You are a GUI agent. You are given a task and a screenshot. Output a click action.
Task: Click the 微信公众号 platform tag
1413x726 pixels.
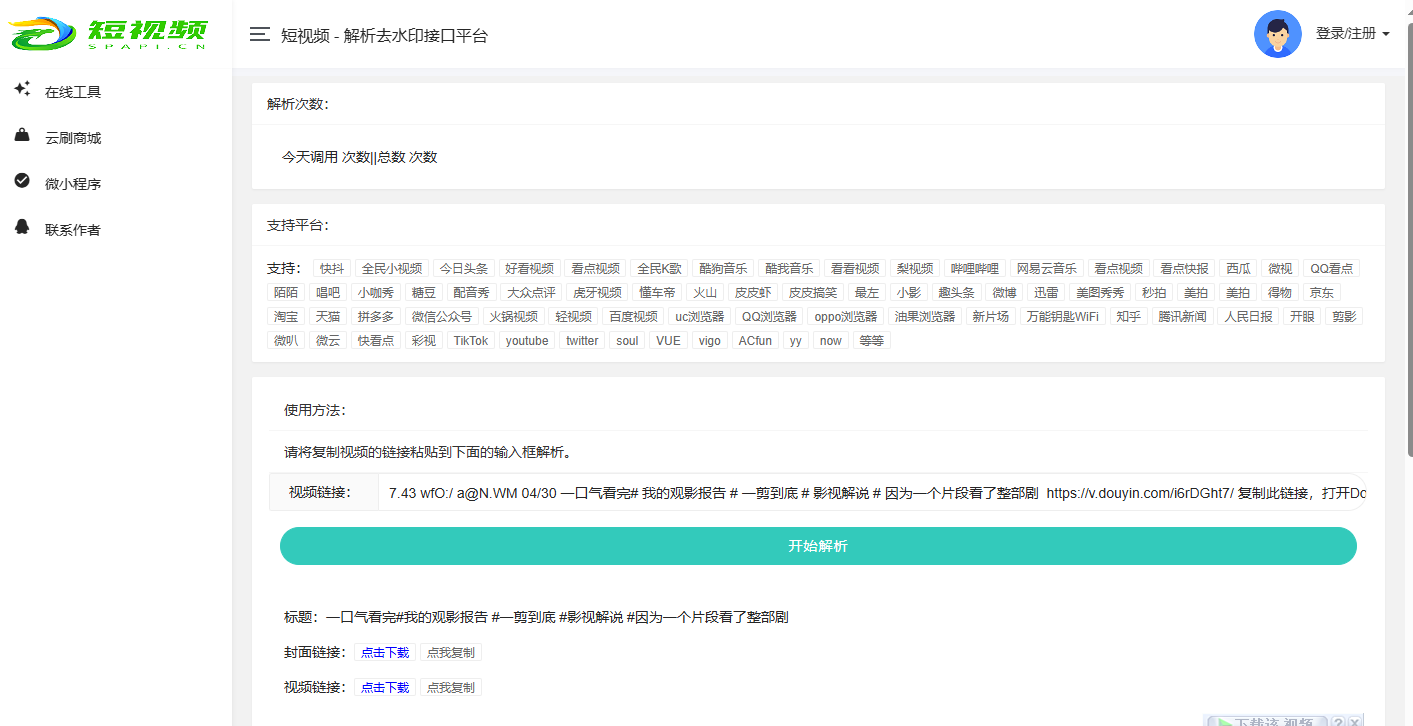click(x=441, y=317)
